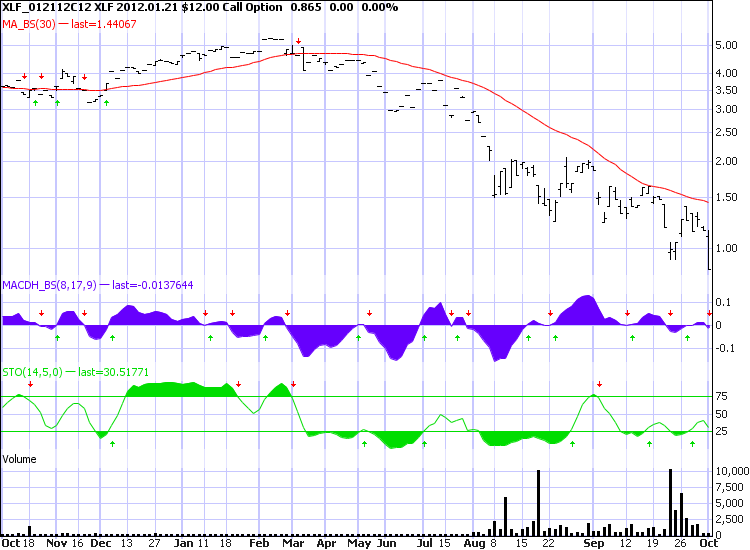The height and width of the screenshot is (550, 750).
Task: Click the tallest volume bar near Aug 22
Action: pyautogui.click(x=538, y=500)
